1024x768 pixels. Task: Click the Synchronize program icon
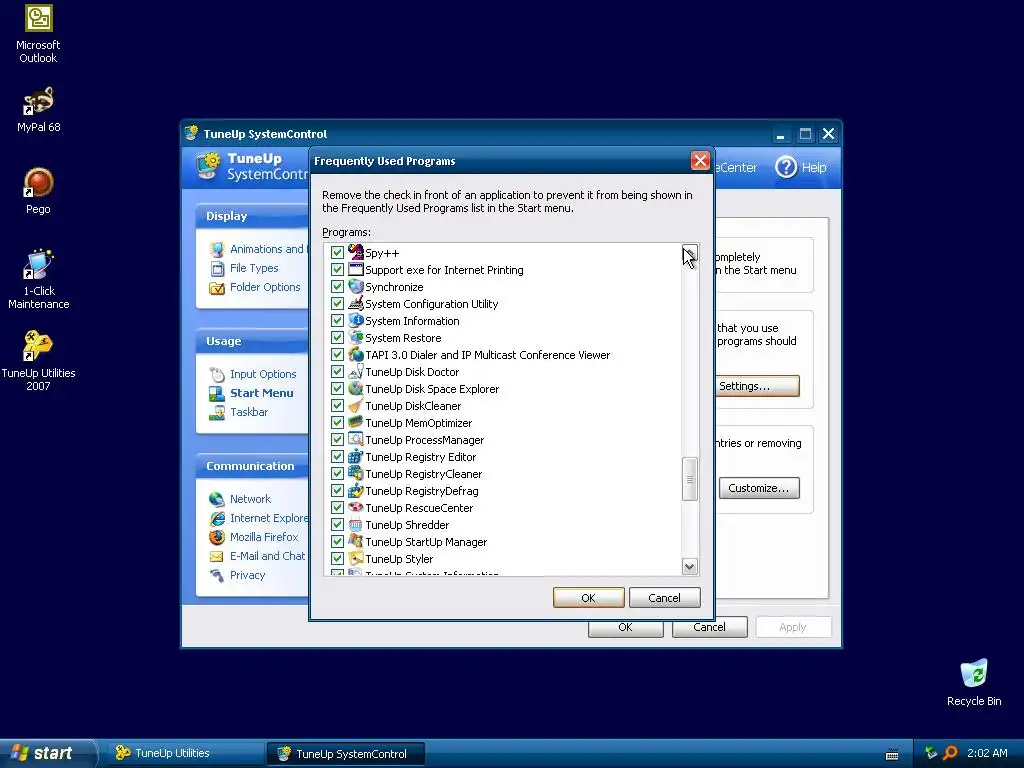coord(355,286)
